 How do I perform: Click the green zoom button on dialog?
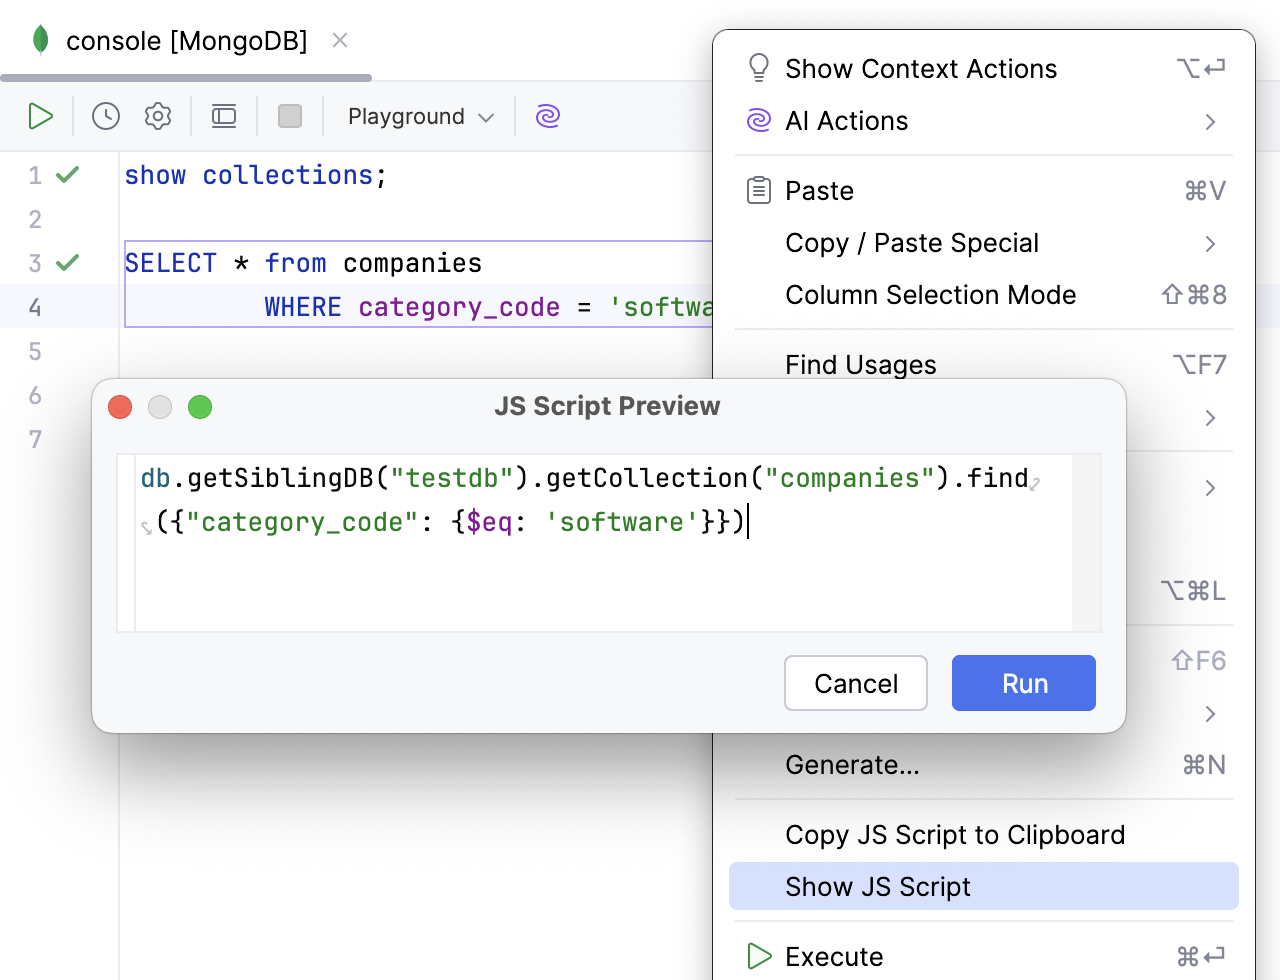200,407
